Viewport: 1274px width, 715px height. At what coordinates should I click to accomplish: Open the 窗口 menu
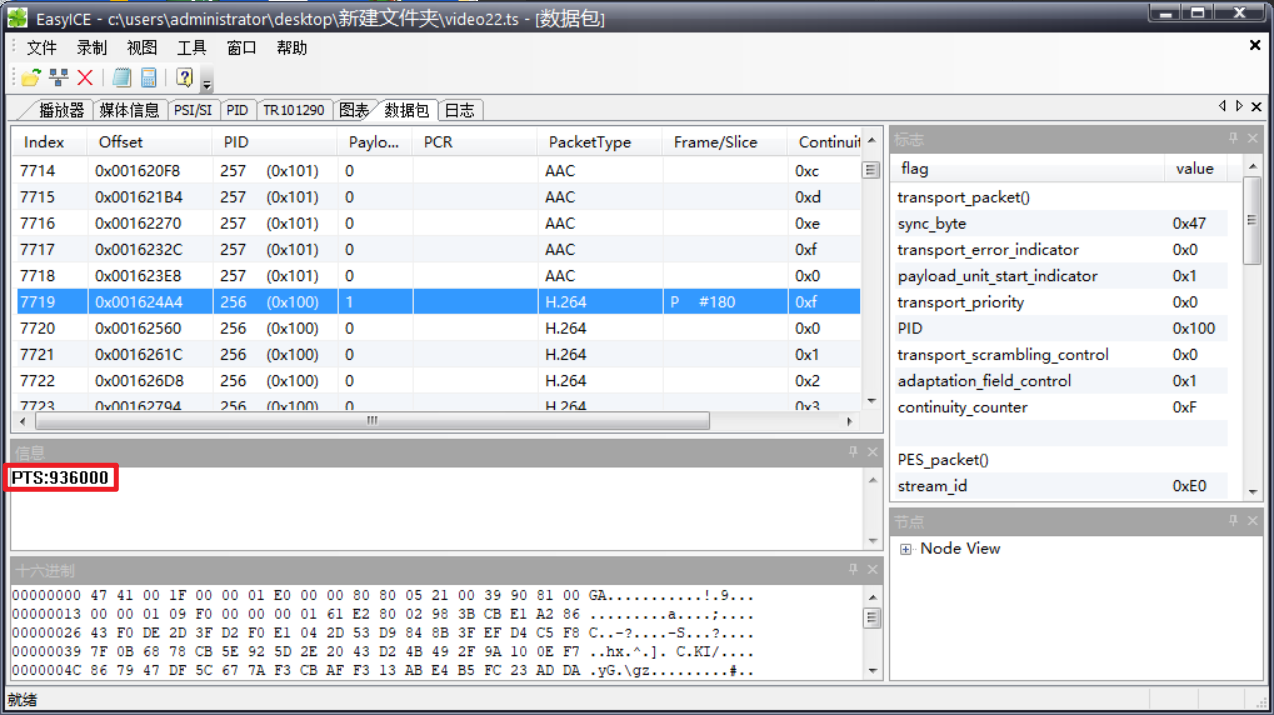tap(242, 48)
